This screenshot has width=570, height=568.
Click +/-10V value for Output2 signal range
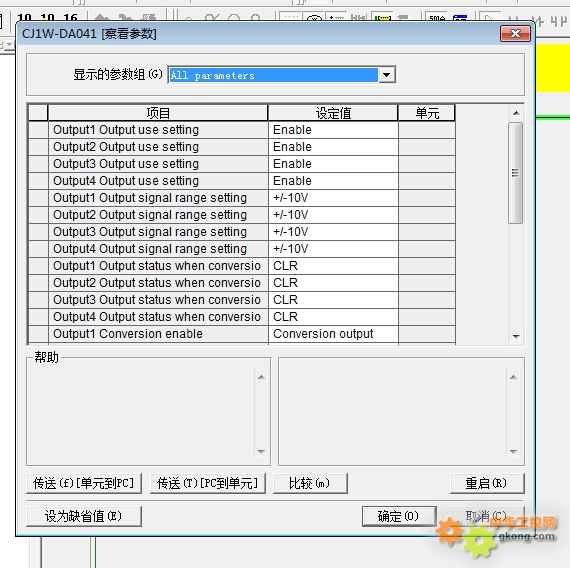click(333, 215)
